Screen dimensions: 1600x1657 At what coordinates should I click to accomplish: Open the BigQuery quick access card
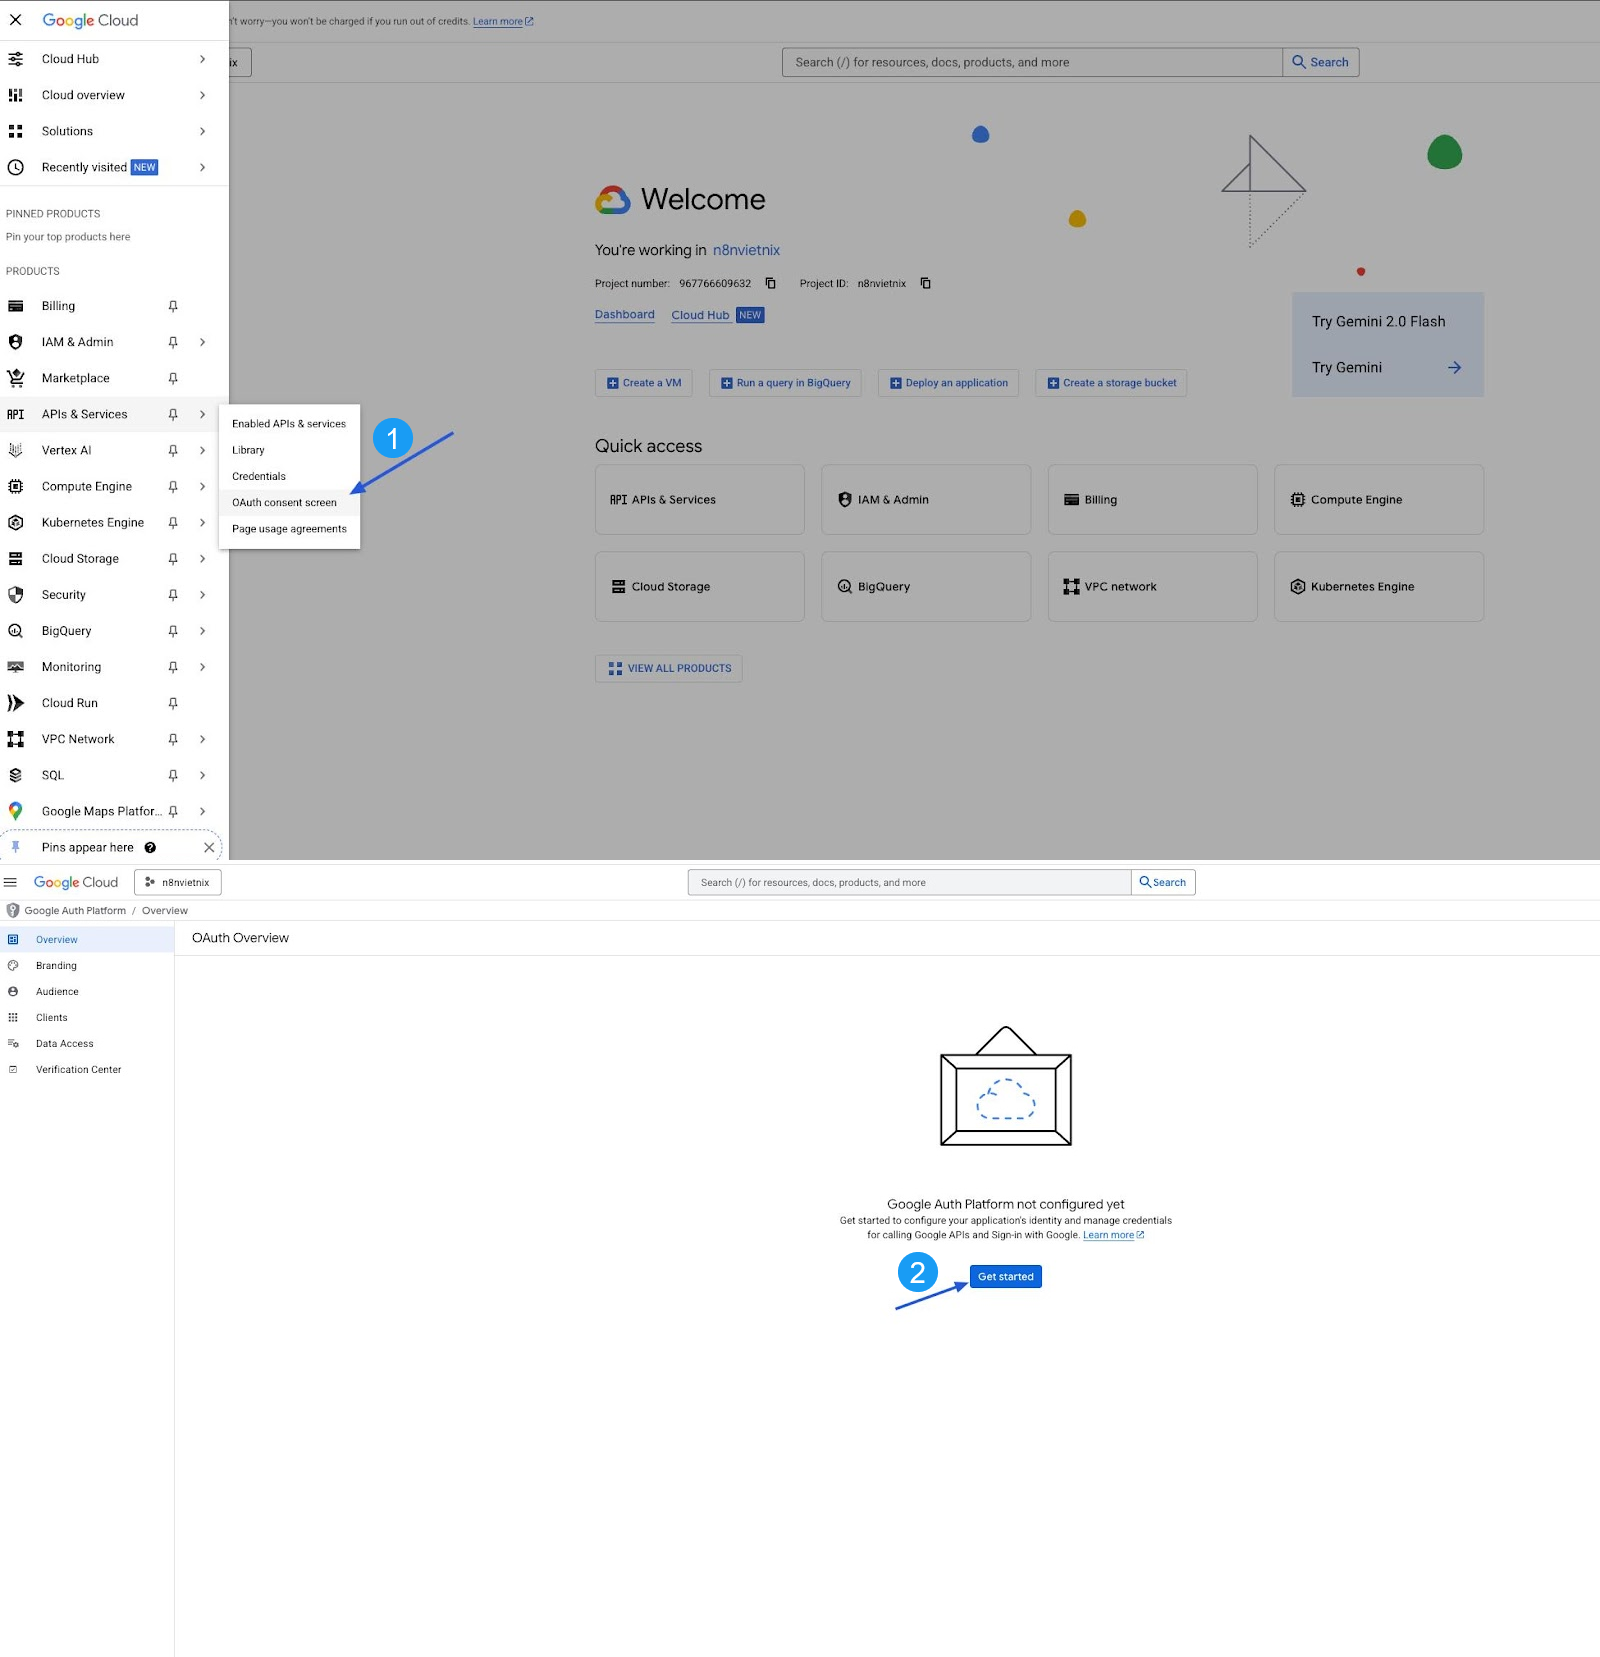(x=926, y=587)
